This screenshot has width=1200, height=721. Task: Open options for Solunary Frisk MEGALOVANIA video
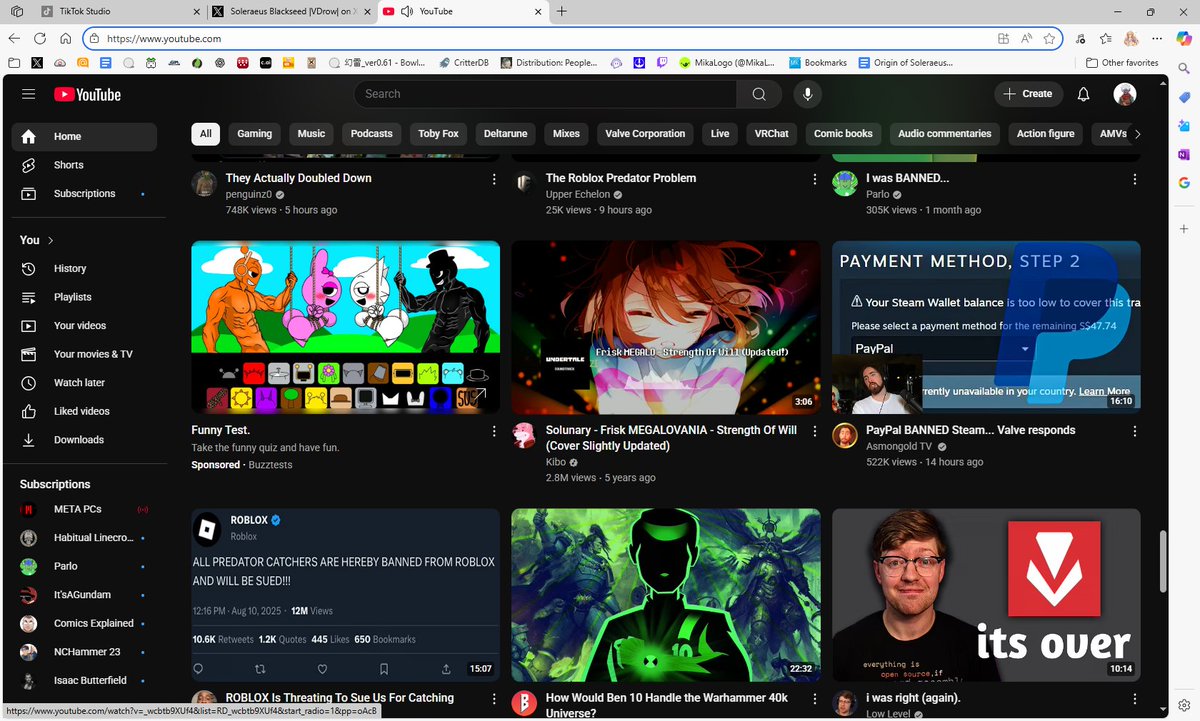814,431
